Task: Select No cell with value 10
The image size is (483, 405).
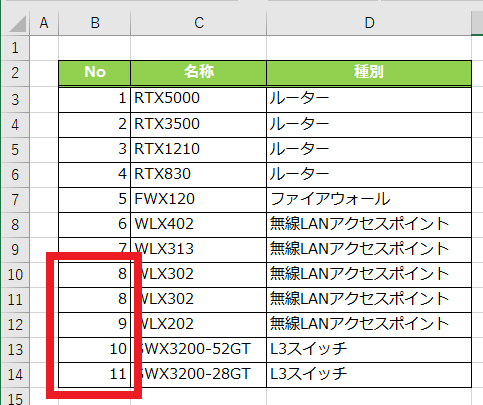Action: [95, 350]
